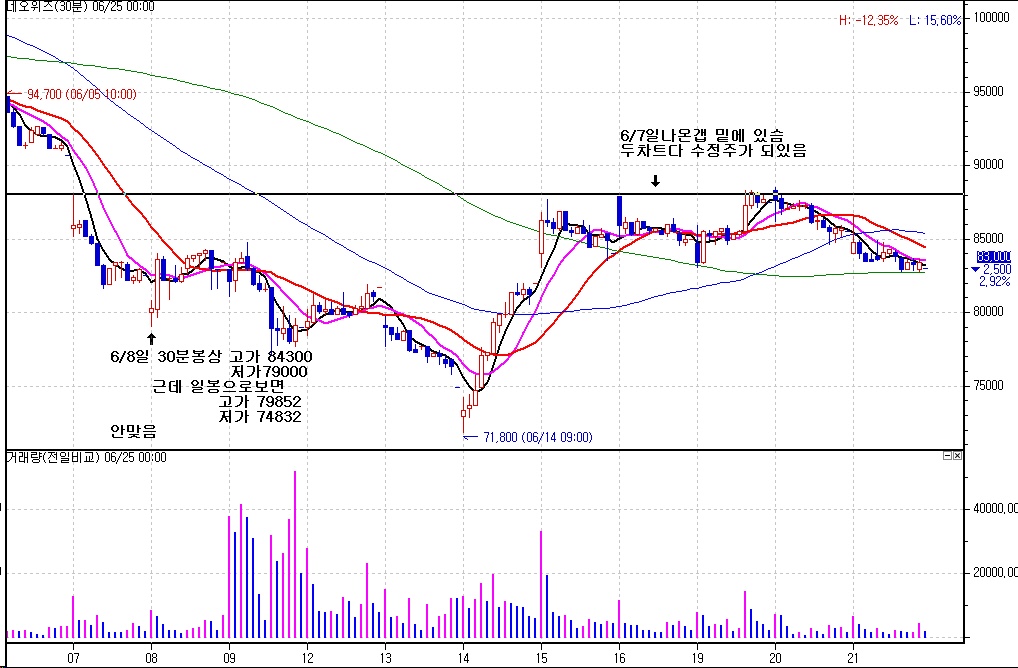
Task: Click the chart title 네오위즈(30분)
Action: [43, 6]
